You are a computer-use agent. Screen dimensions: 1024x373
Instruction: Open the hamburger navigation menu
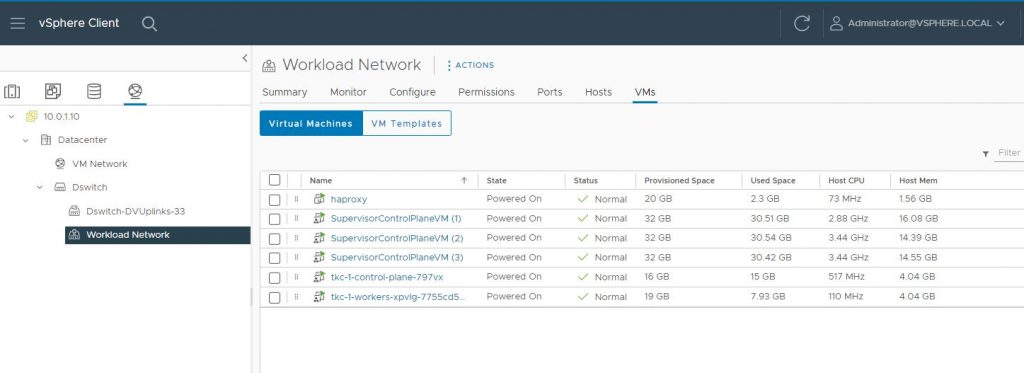coord(18,24)
